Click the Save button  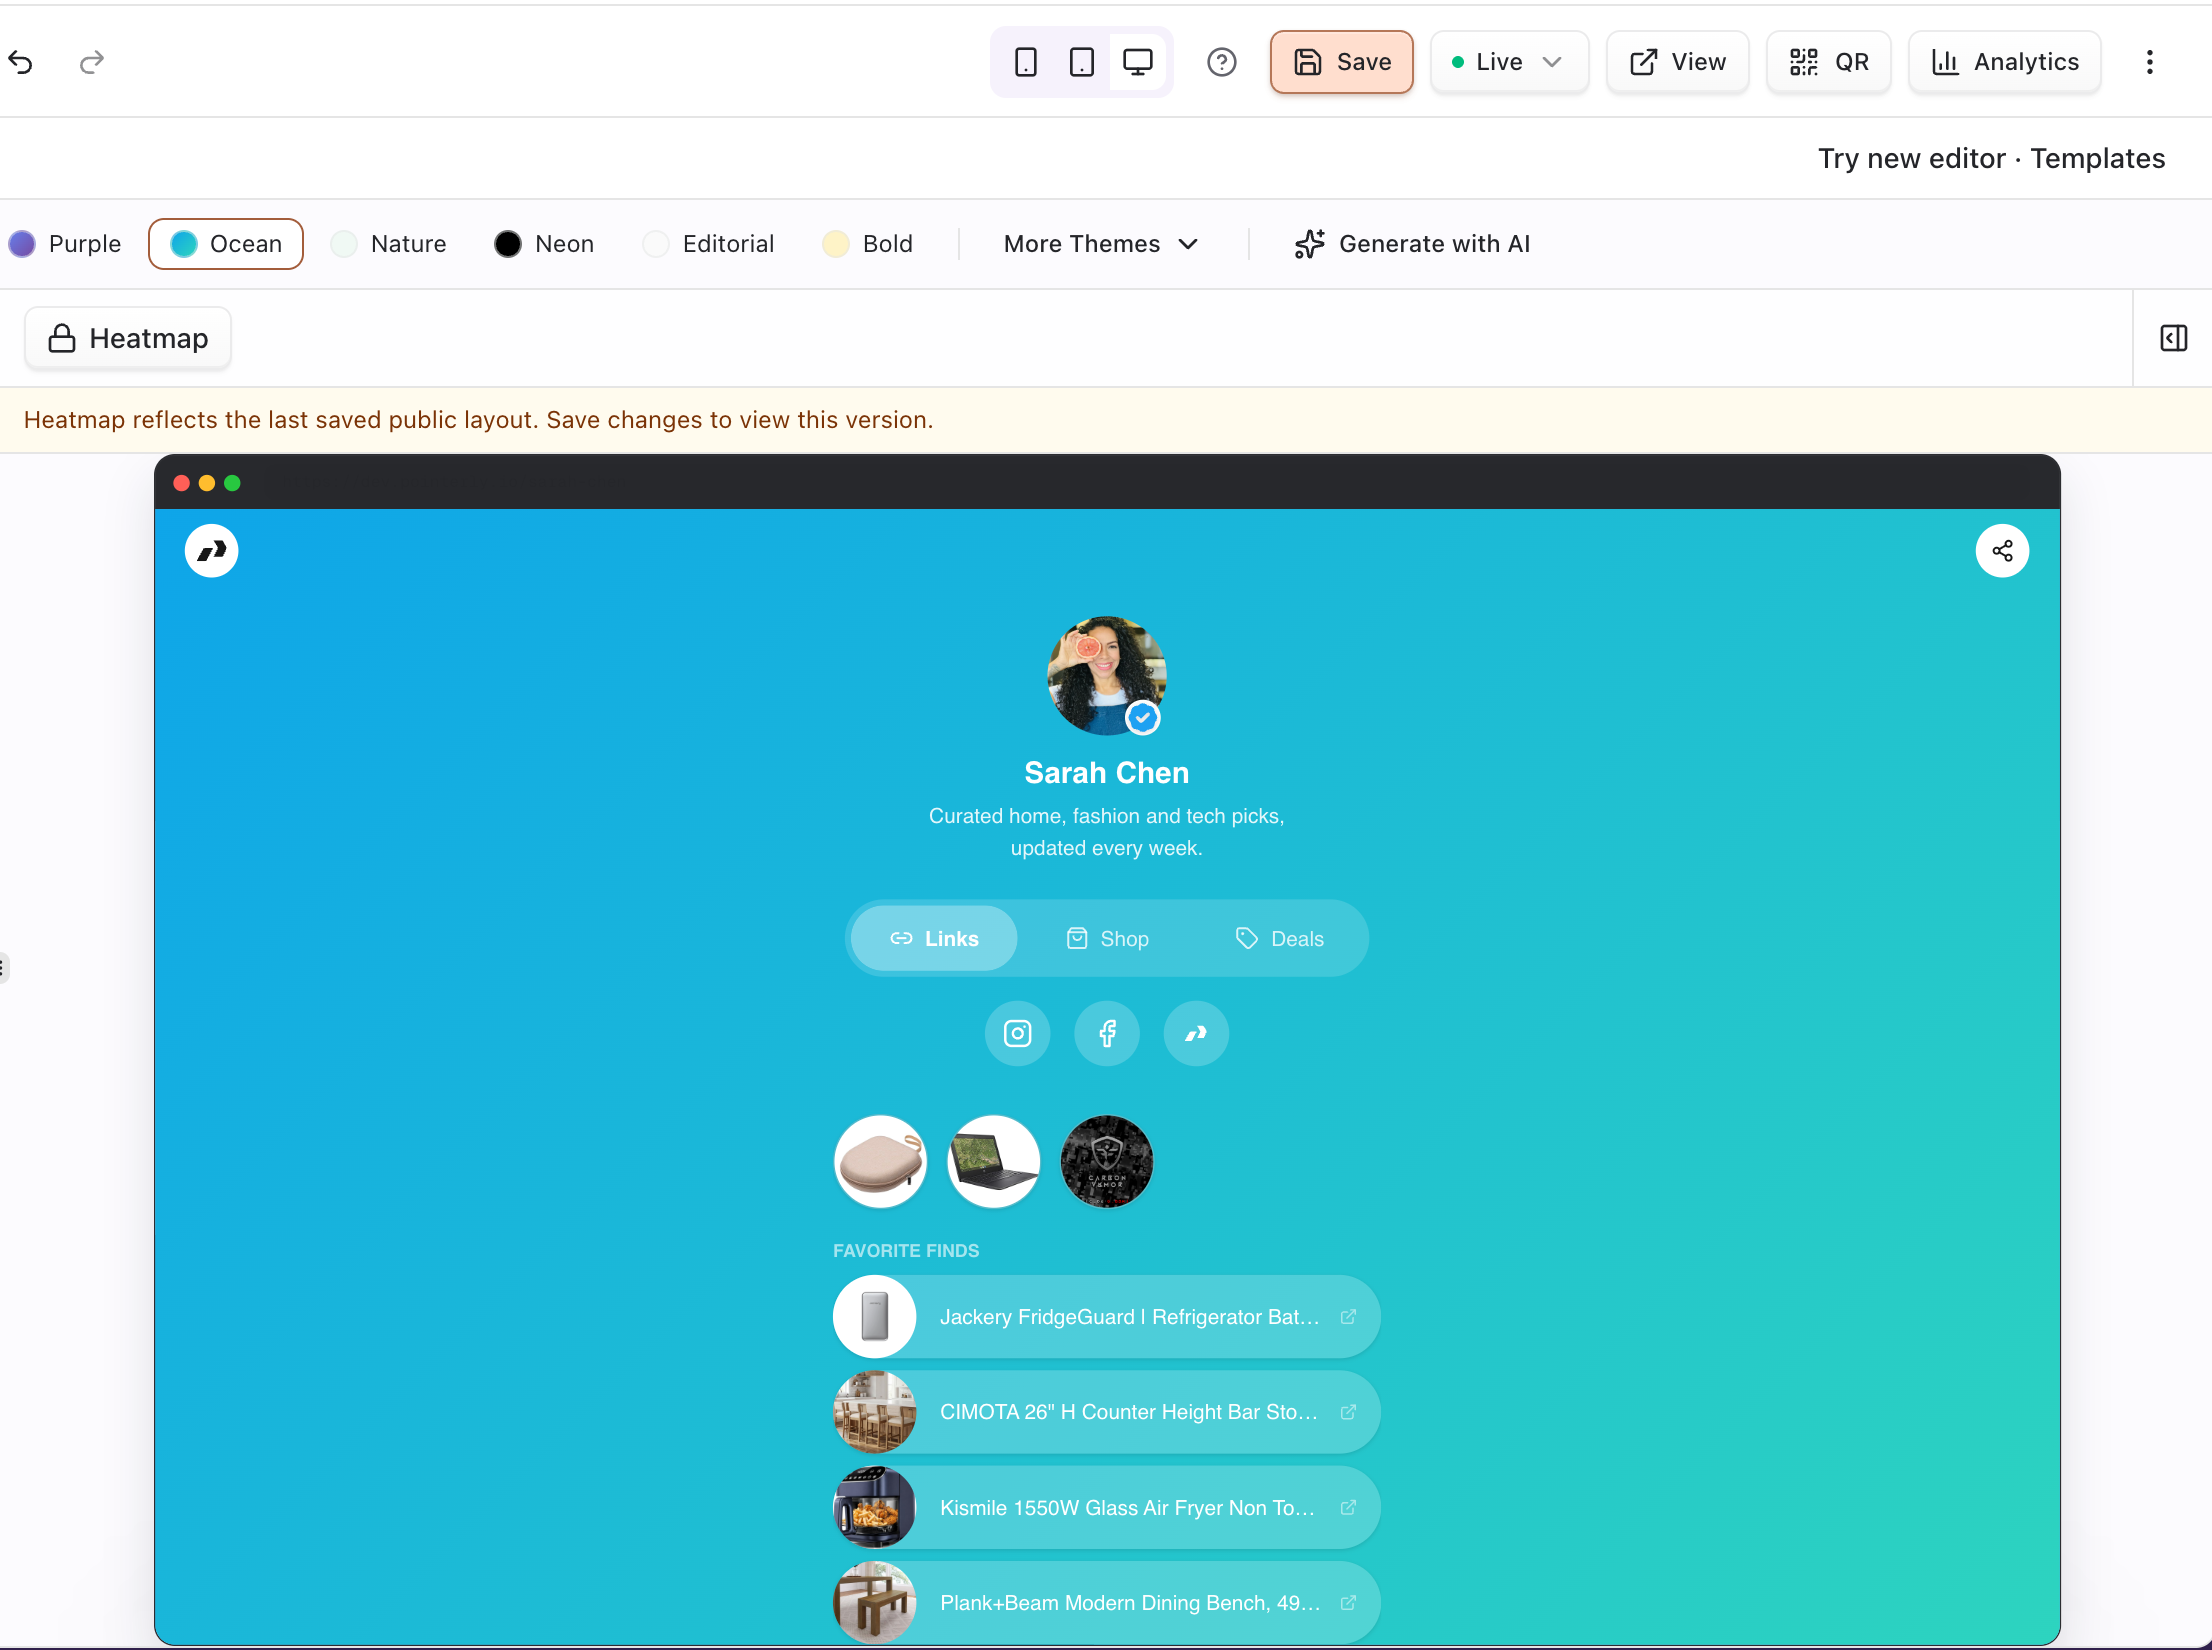[1341, 62]
